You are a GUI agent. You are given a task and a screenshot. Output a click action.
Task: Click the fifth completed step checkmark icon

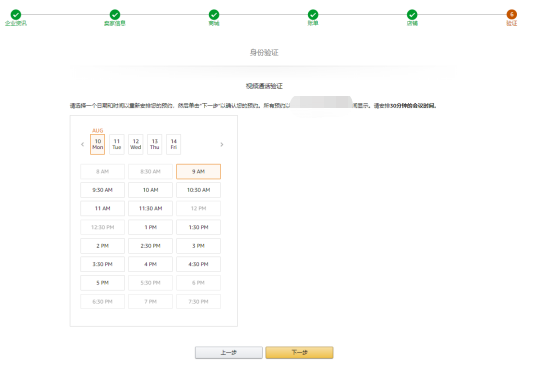[412, 14]
